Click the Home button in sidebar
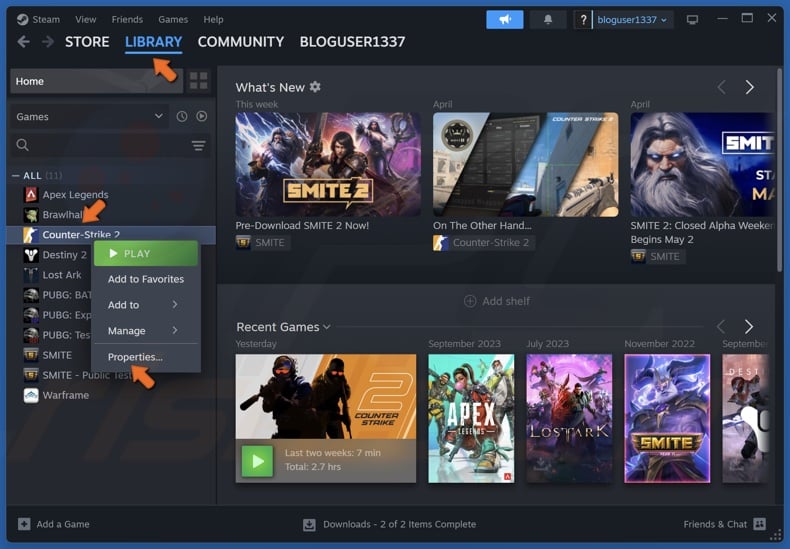The height and width of the screenshot is (549, 790). pyautogui.click(x=96, y=81)
